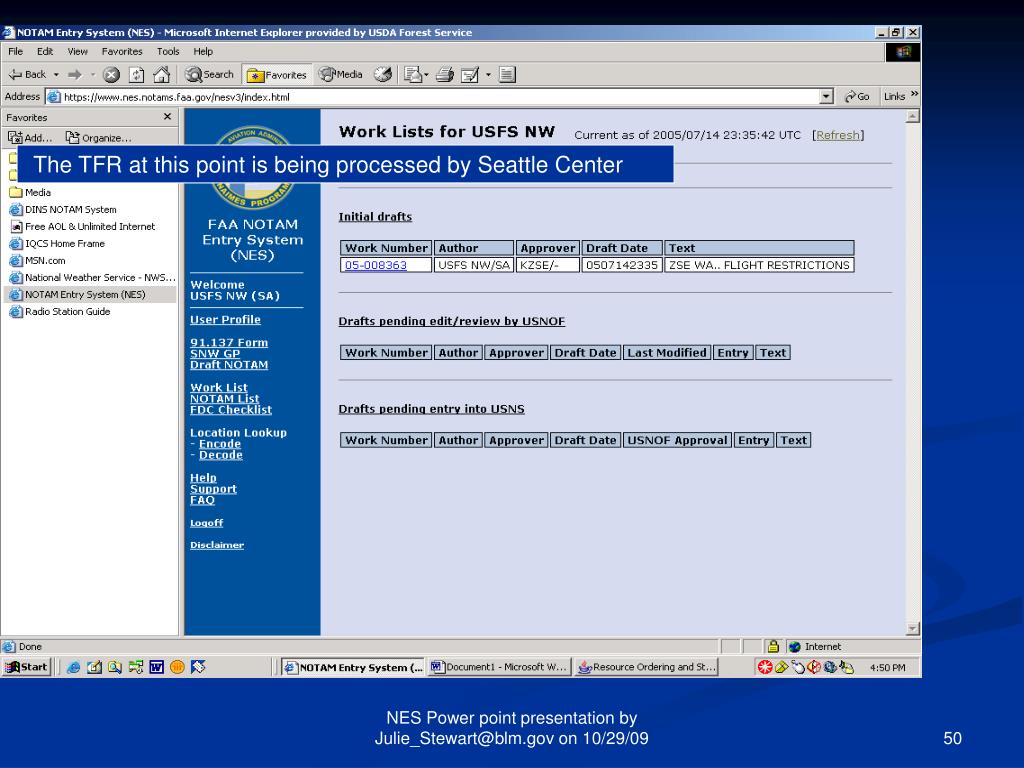
Task: Open IQCS Home Frame favorite
Action: [57, 244]
